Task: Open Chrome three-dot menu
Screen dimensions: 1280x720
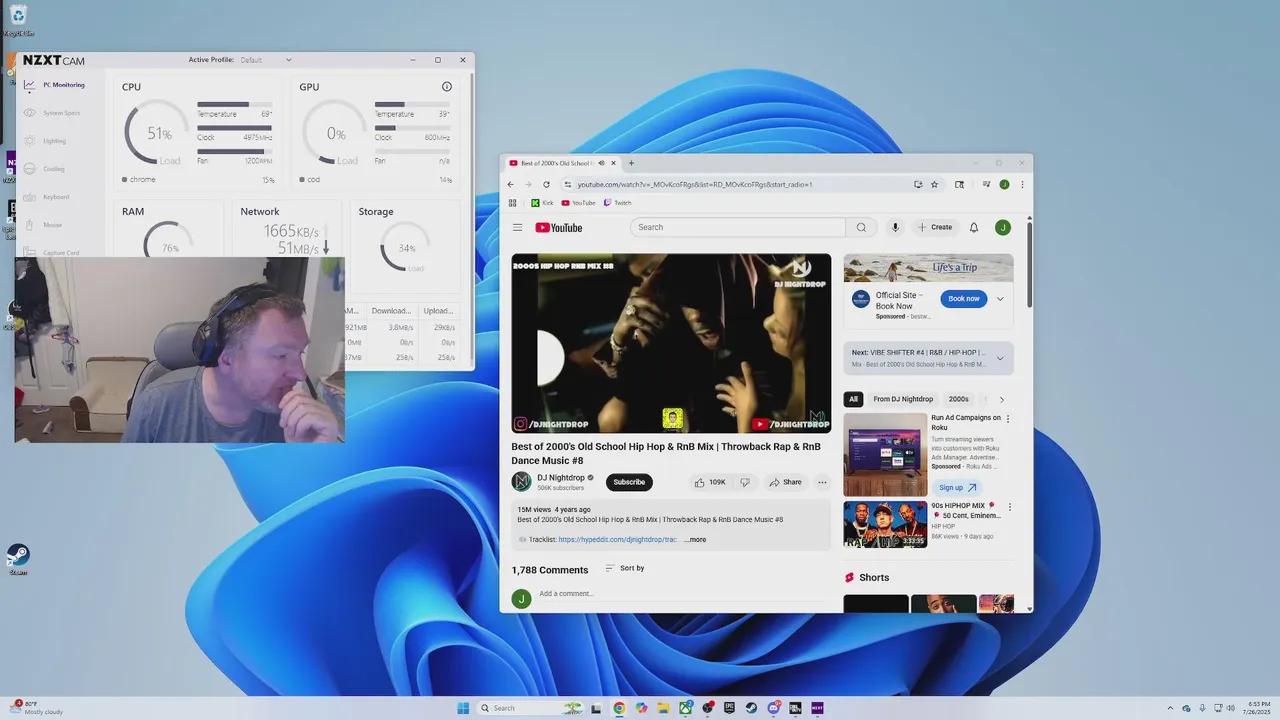Action: coord(1022,184)
